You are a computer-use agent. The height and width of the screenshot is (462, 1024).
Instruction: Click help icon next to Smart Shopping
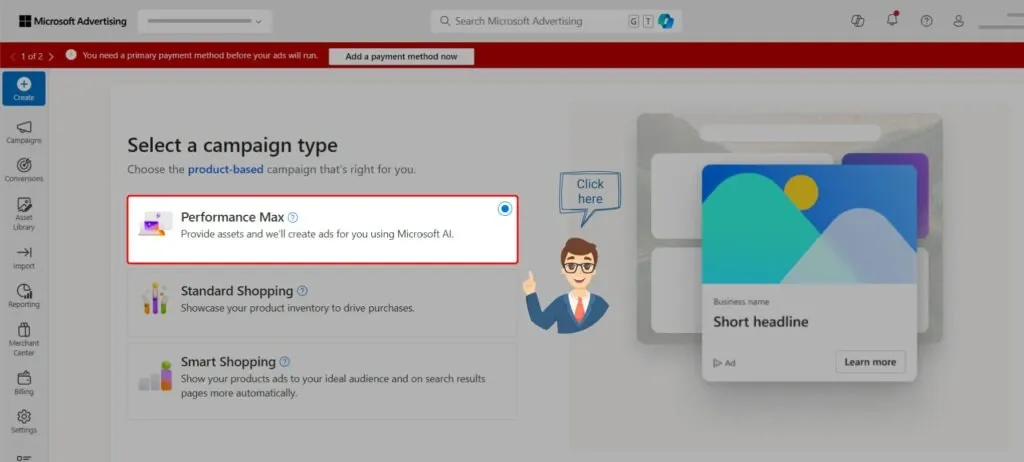(284, 361)
